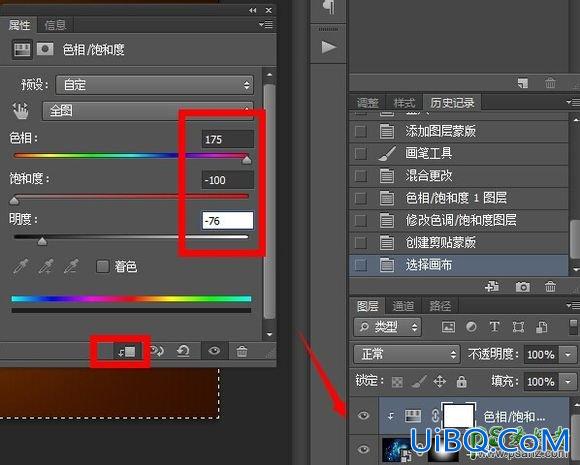580x465 pixels.
Task: Enable the 着色 colorize checkbox
Action: click(x=102, y=266)
